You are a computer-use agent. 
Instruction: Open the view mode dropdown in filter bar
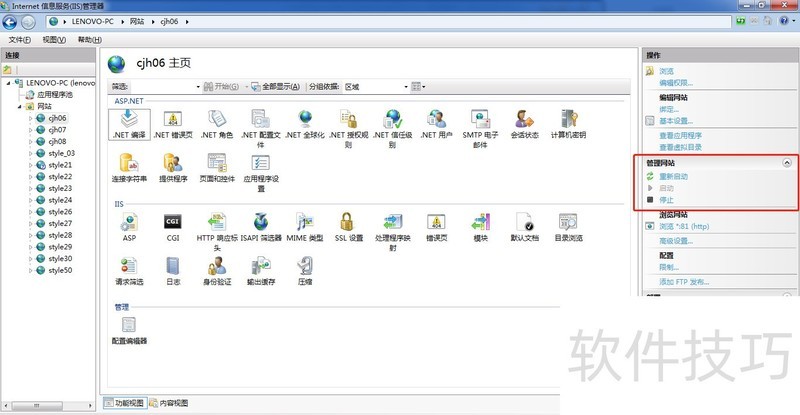tap(418, 87)
